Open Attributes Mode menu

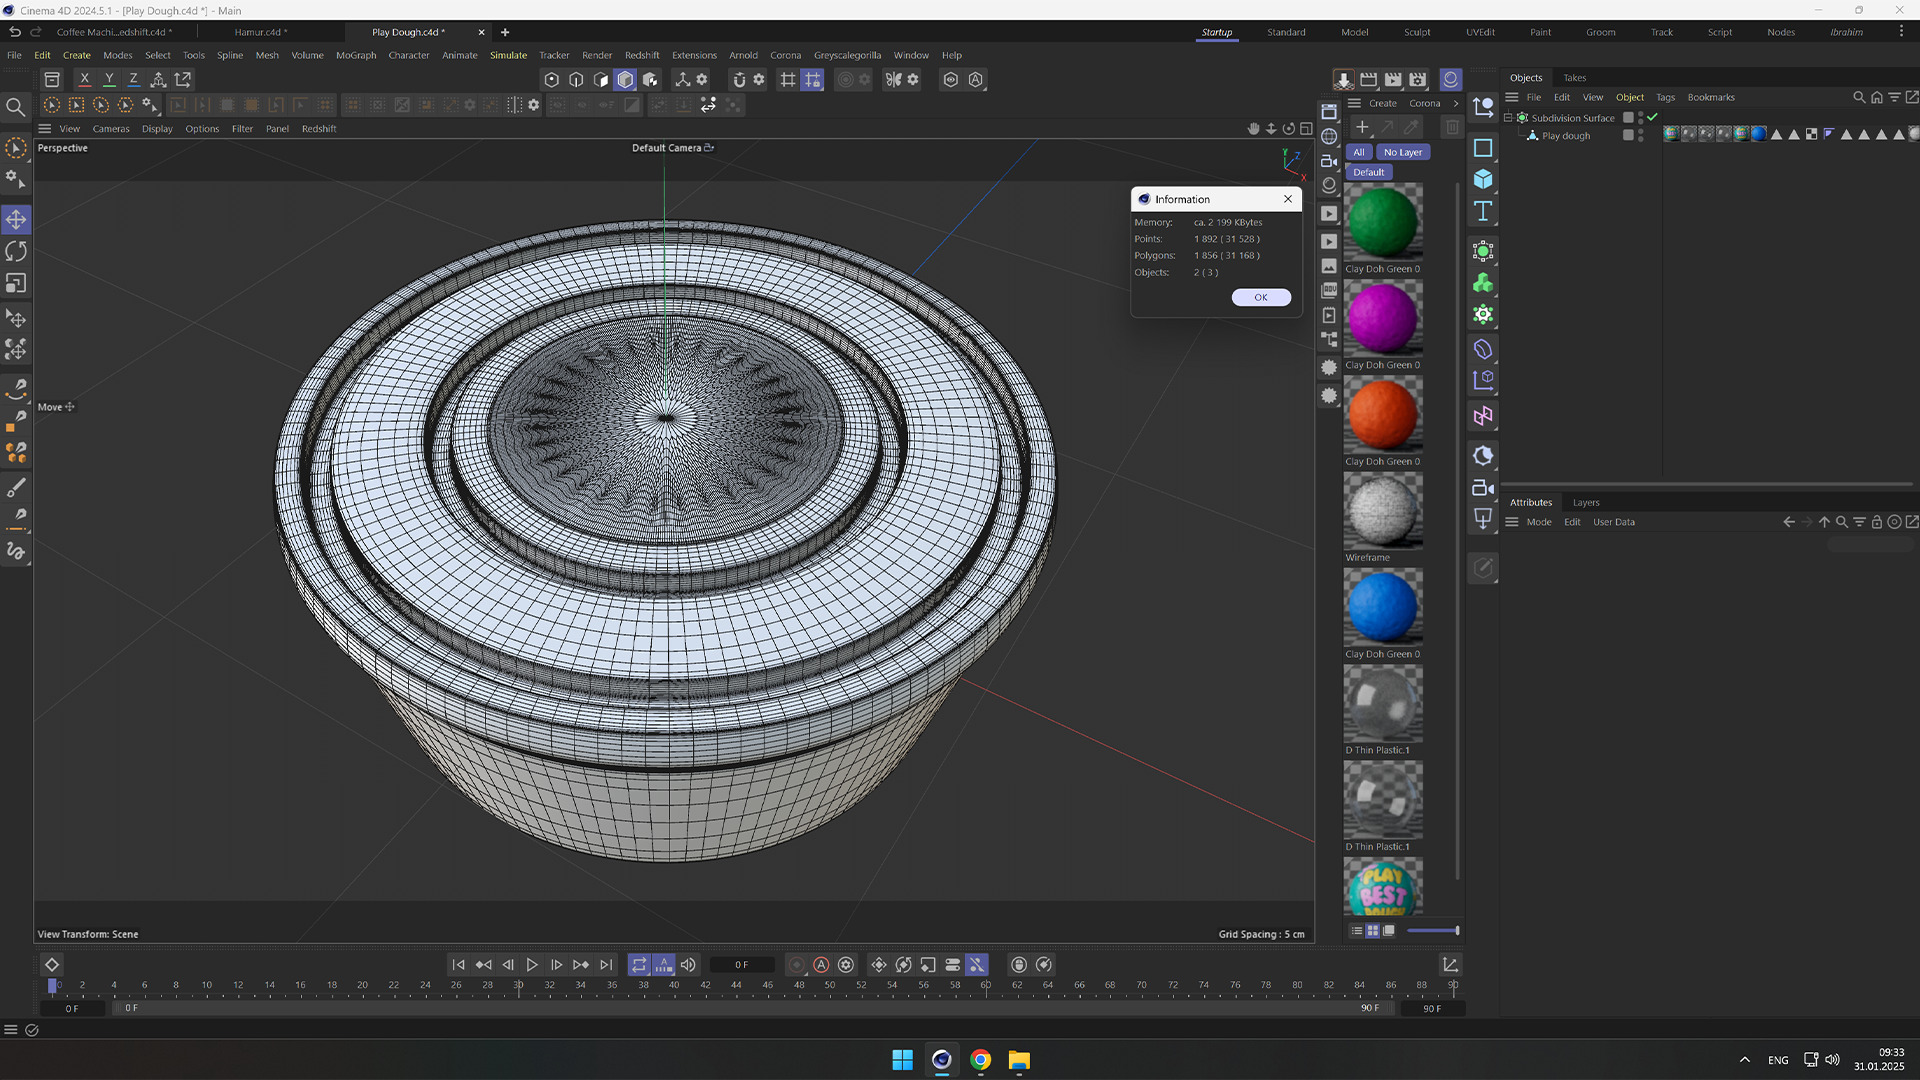[x=1539, y=522]
